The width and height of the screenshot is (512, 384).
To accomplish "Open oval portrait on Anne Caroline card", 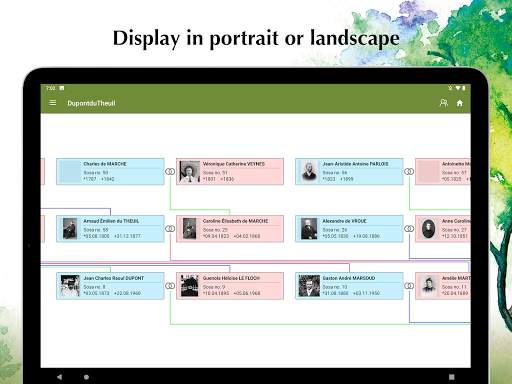I will [x=428, y=229].
